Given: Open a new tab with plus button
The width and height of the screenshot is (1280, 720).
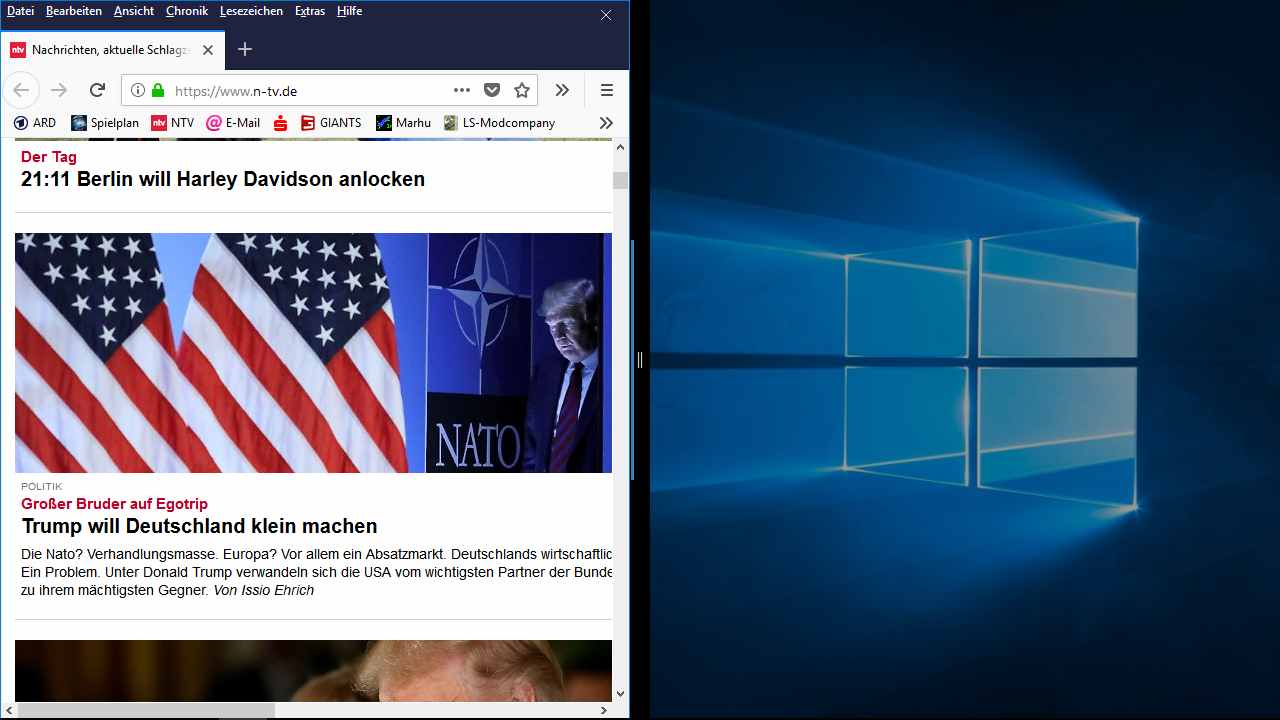Looking at the screenshot, I should (245, 49).
